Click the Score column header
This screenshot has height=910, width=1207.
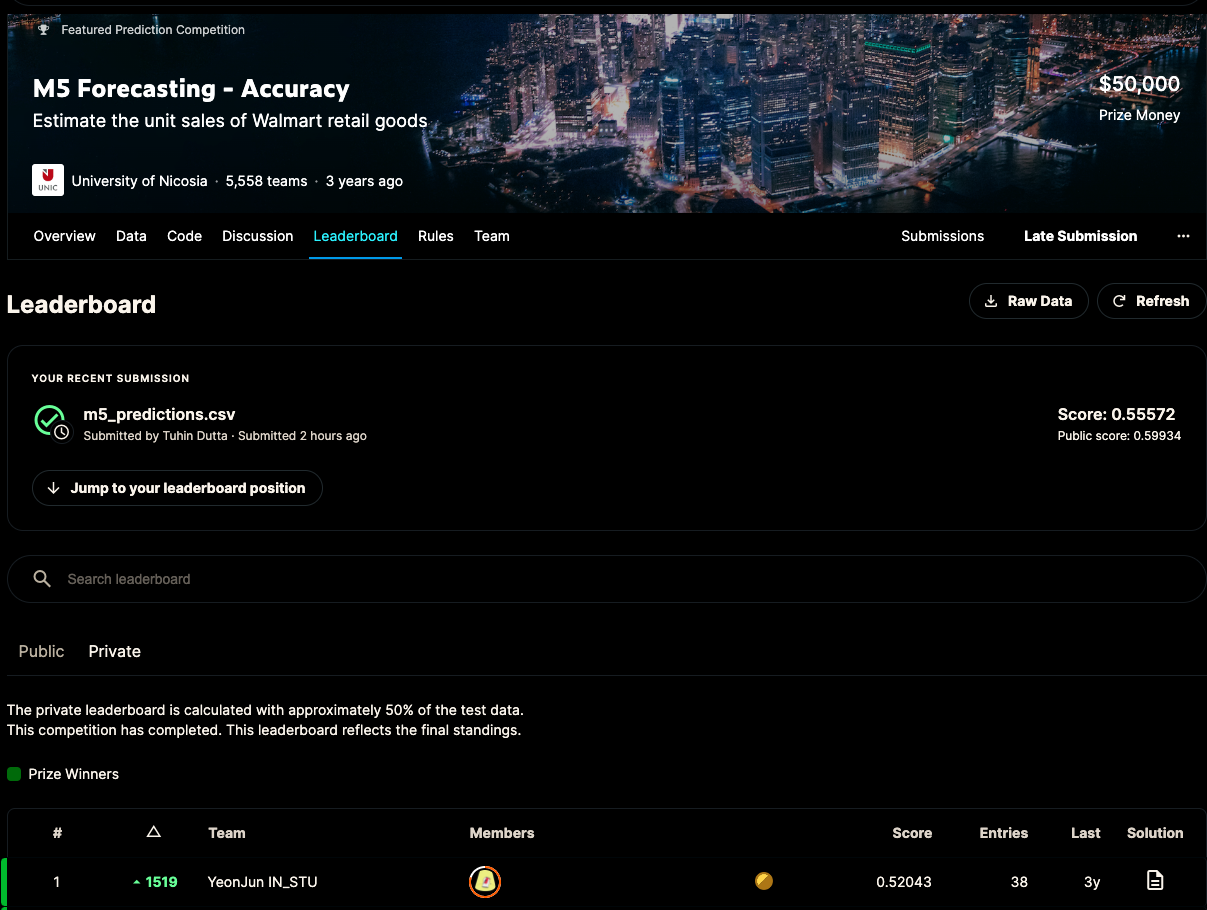tap(912, 833)
